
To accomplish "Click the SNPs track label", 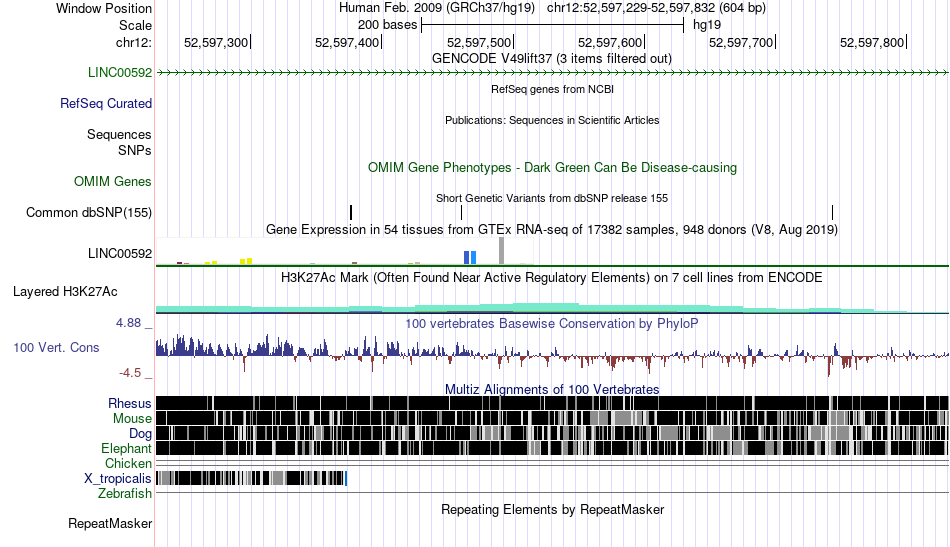I will tap(135, 150).
